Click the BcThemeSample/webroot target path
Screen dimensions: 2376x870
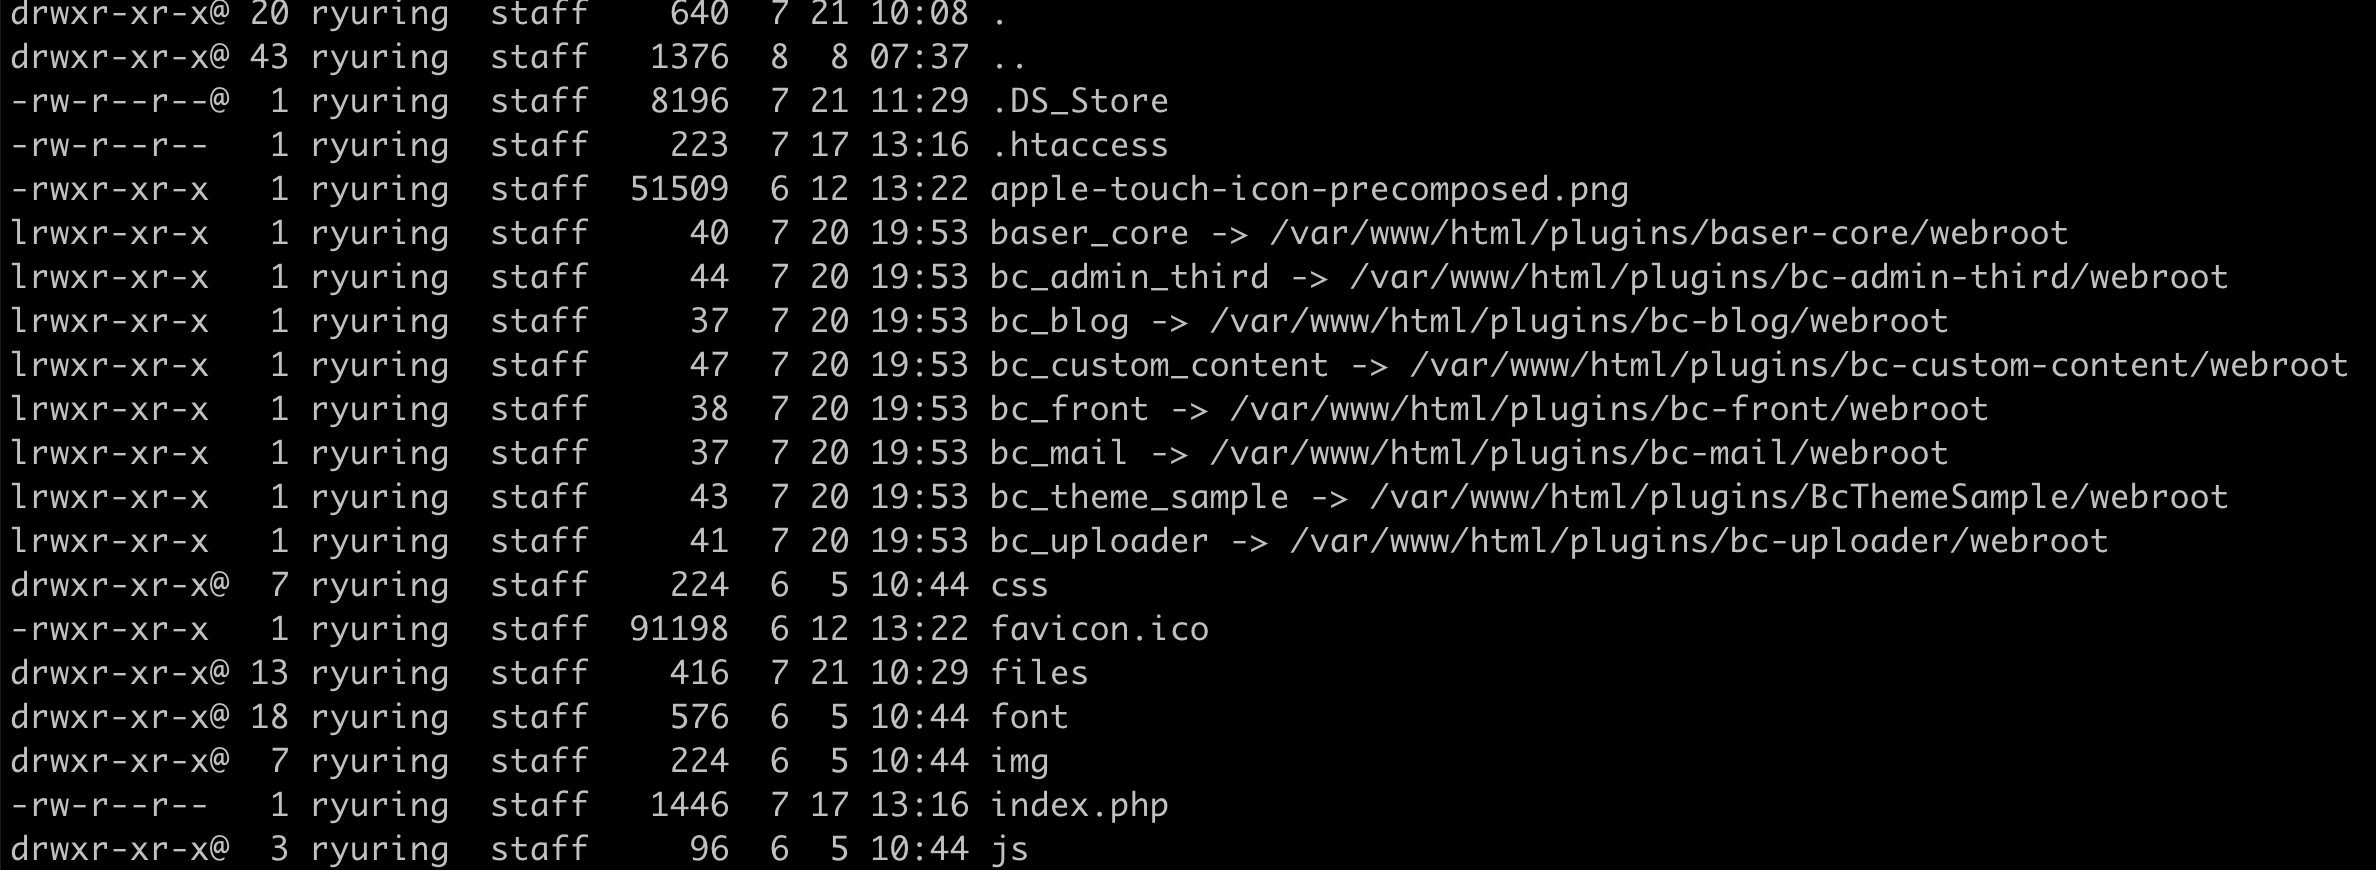(2019, 498)
